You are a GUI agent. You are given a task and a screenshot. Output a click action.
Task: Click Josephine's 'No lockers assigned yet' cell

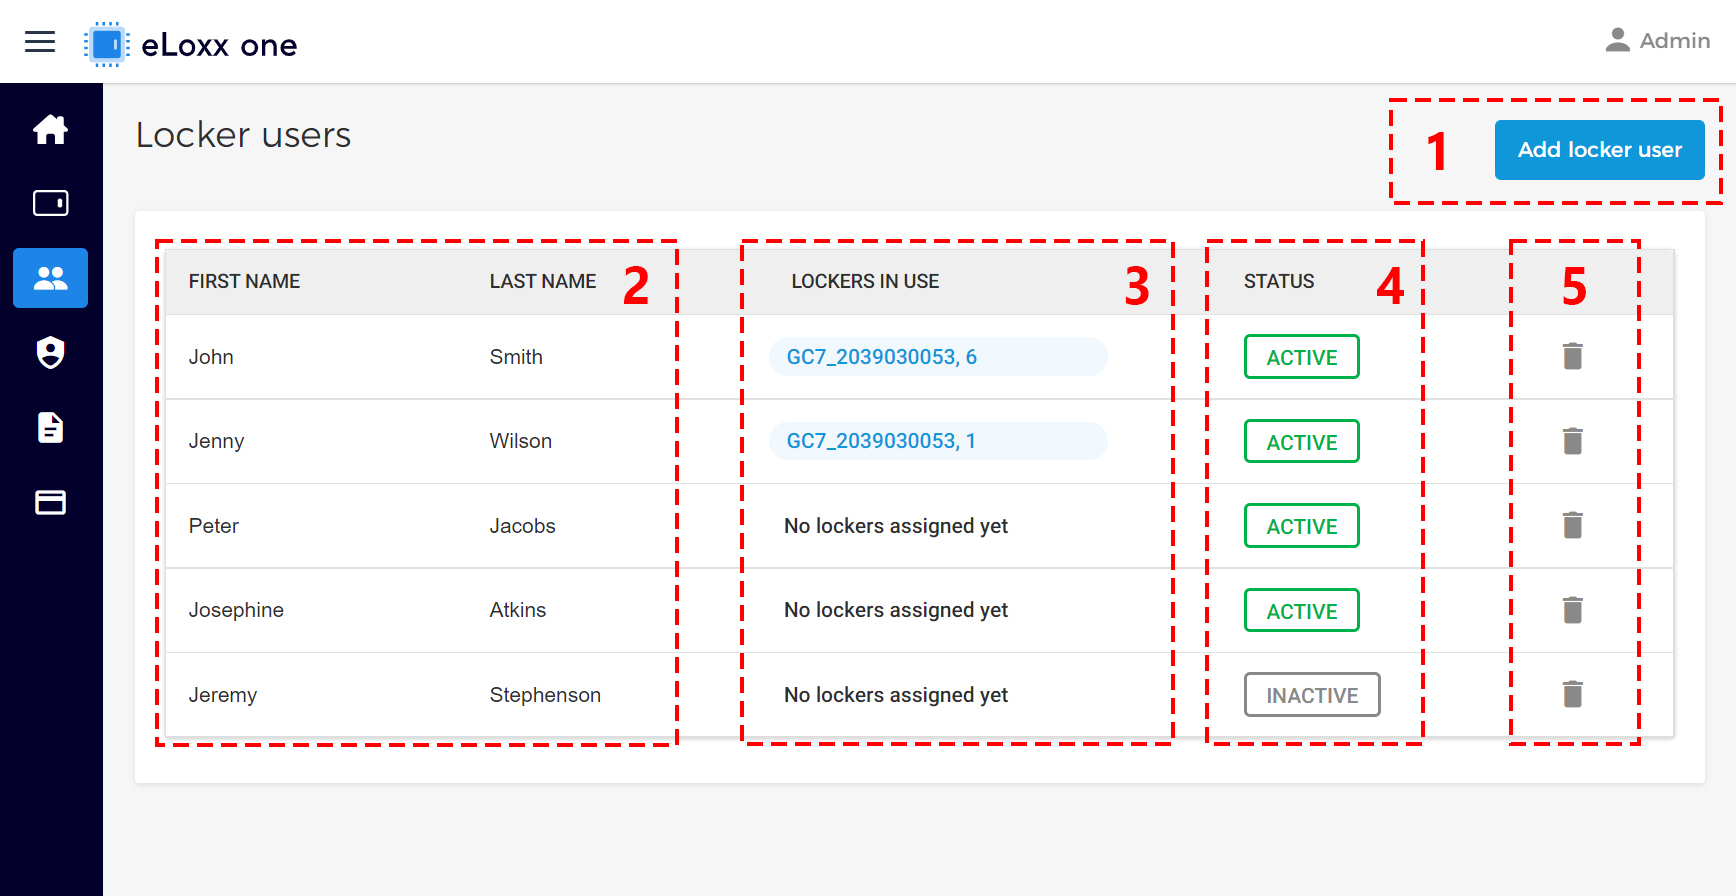pos(896,610)
